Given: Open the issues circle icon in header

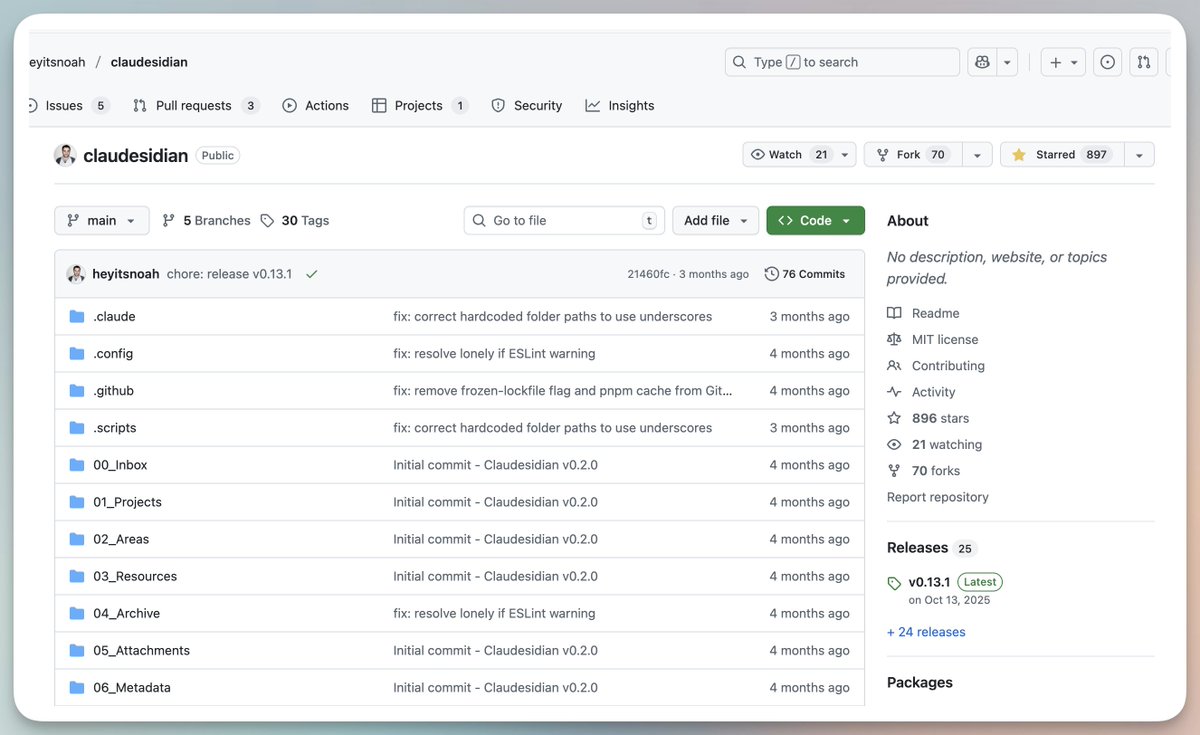Looking at the screenshot, I should point(1107,62).
